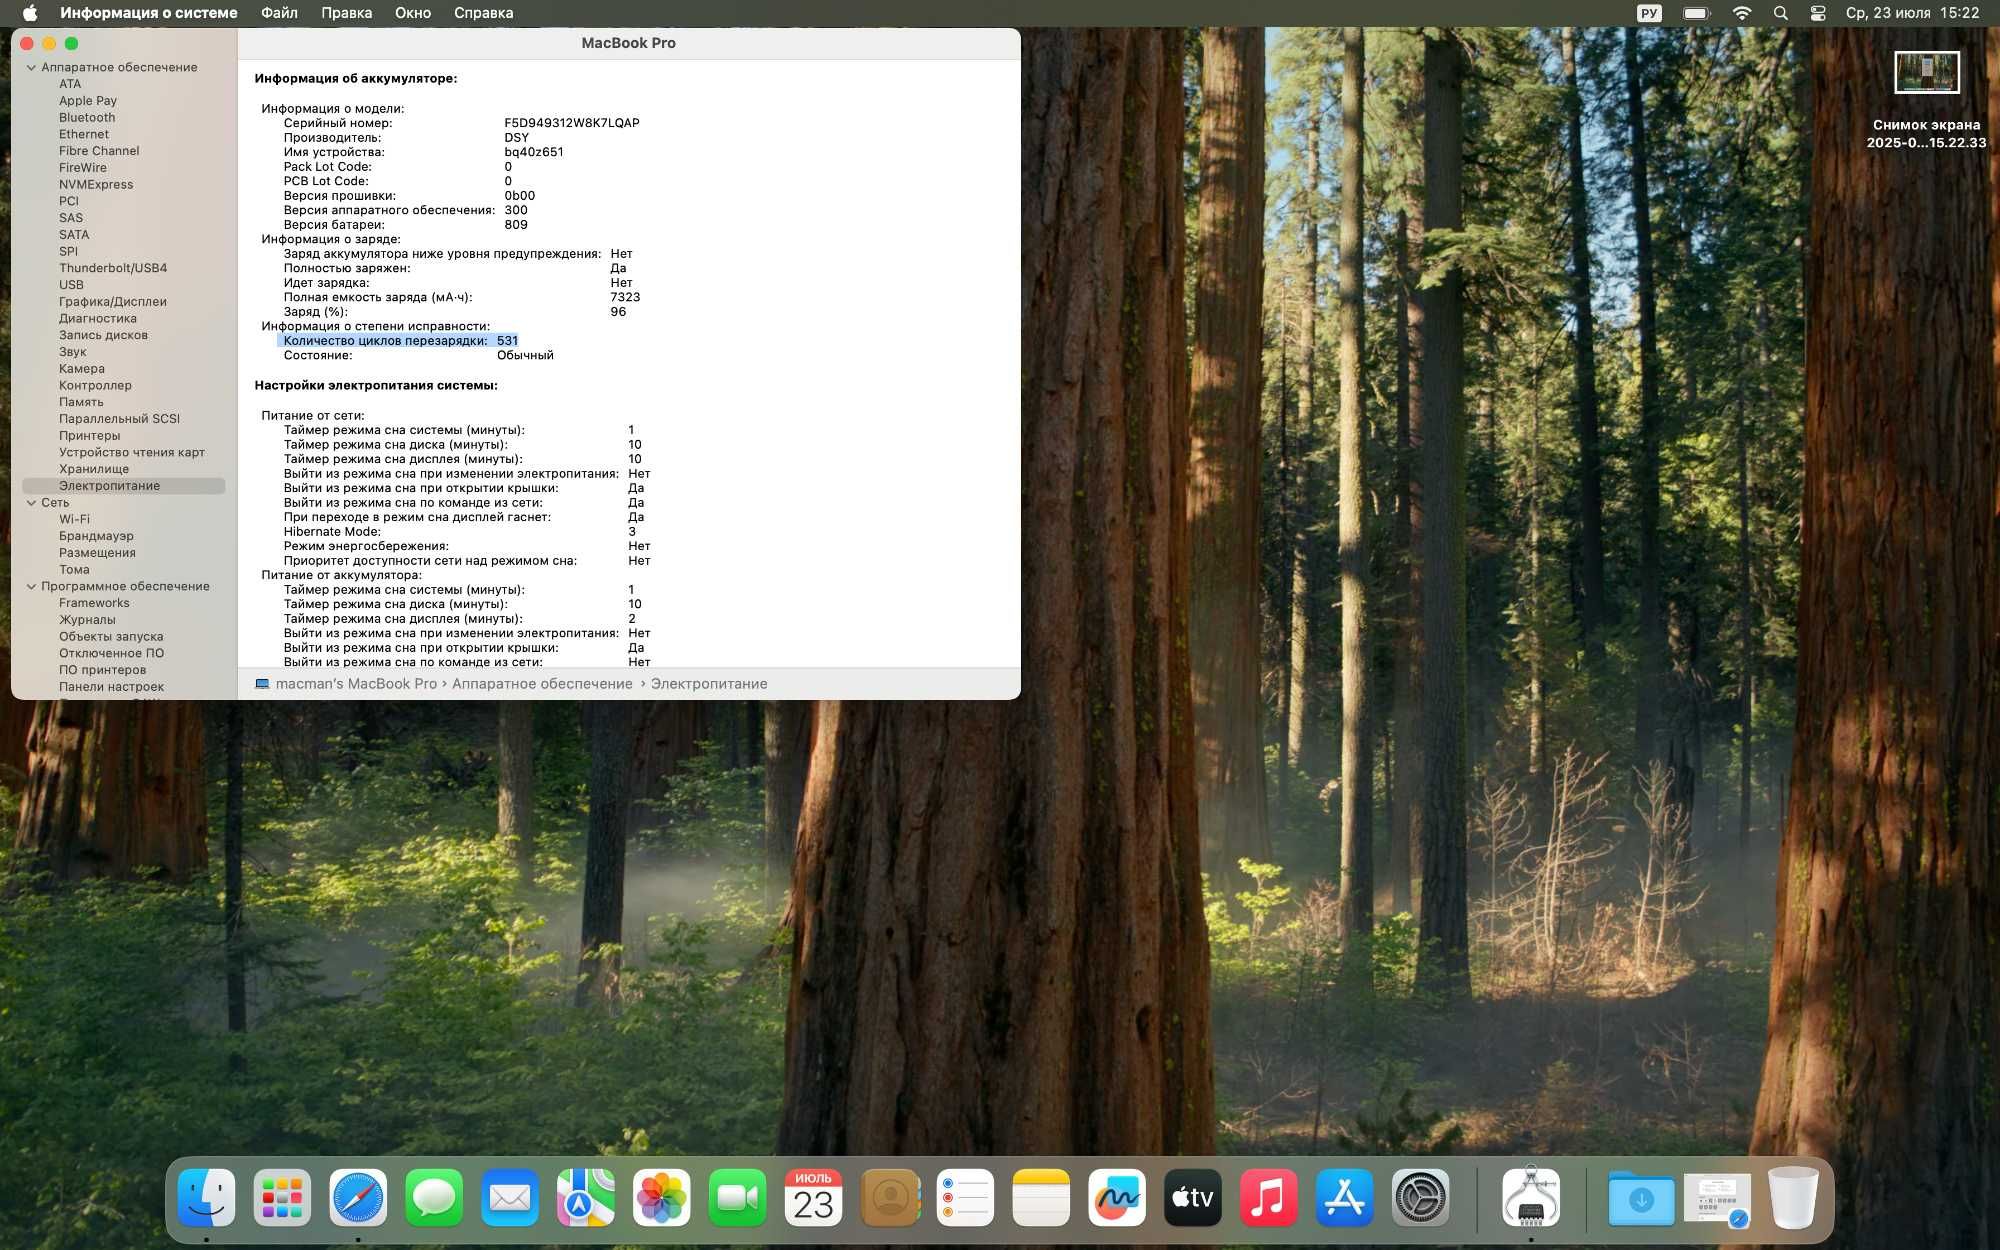Screen dimensions: 2000x1250
Task: Open Freeform app in Dock
Action: [1117, 1197]
